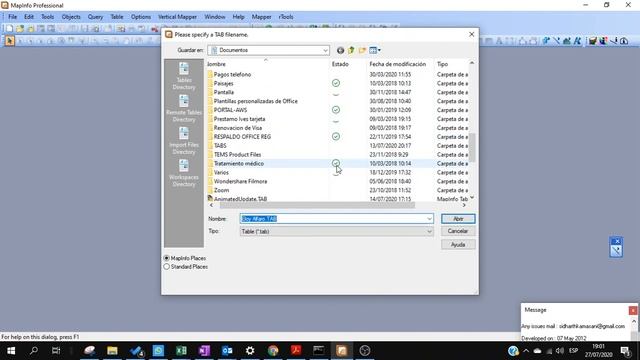Select the Wondershare Filmora folder
This screenshot has height=360, width=640.
click(240, 181)
